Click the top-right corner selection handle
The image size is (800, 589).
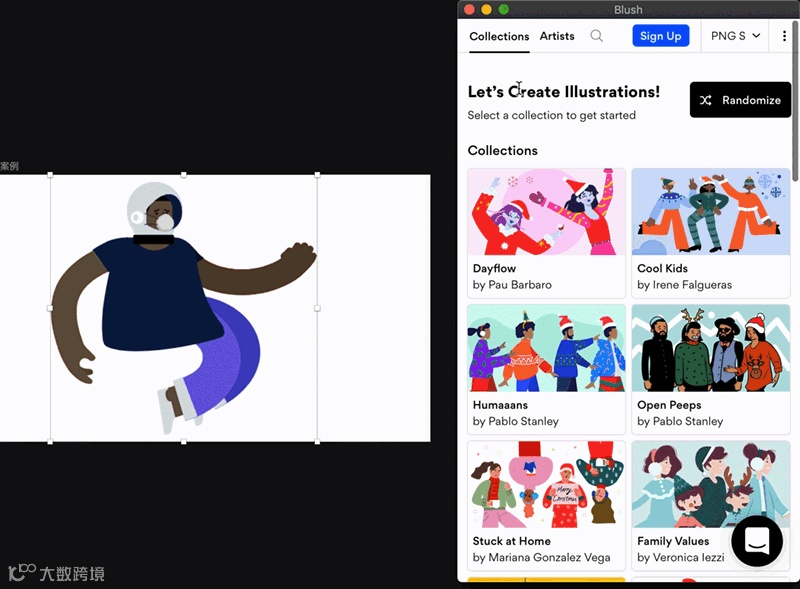coord(317,175)
